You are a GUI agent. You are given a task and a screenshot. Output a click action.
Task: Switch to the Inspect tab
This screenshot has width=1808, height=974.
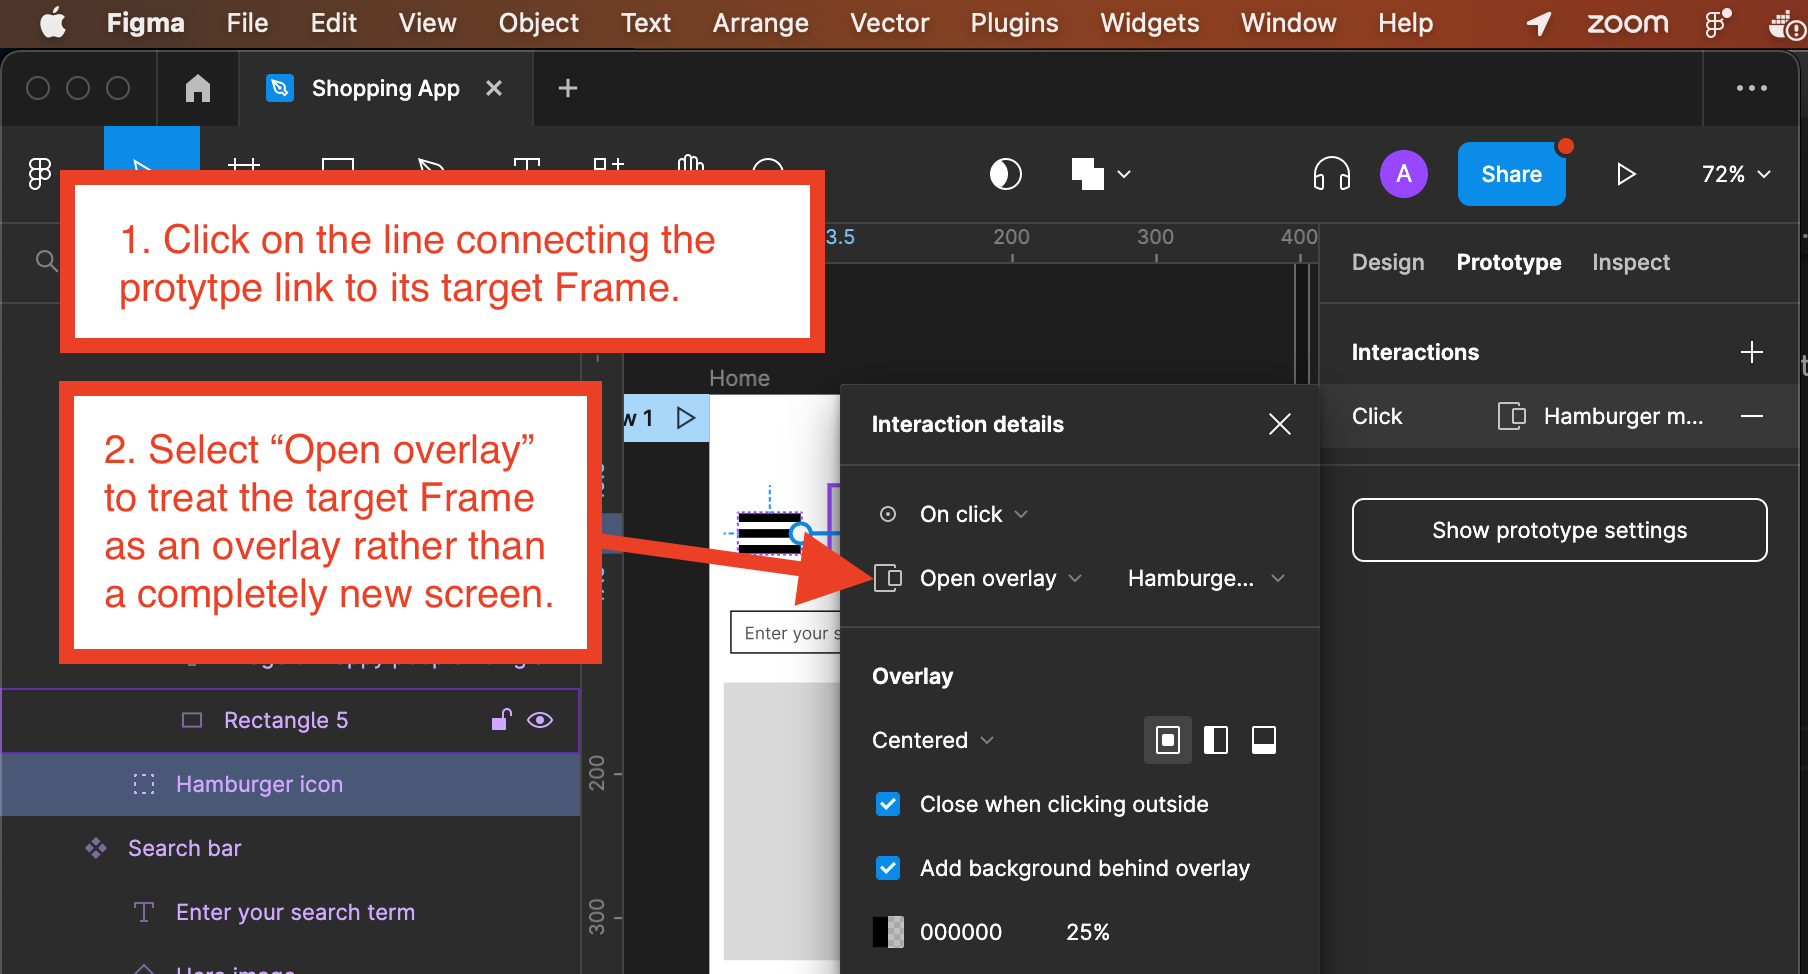coord(1631,262)
